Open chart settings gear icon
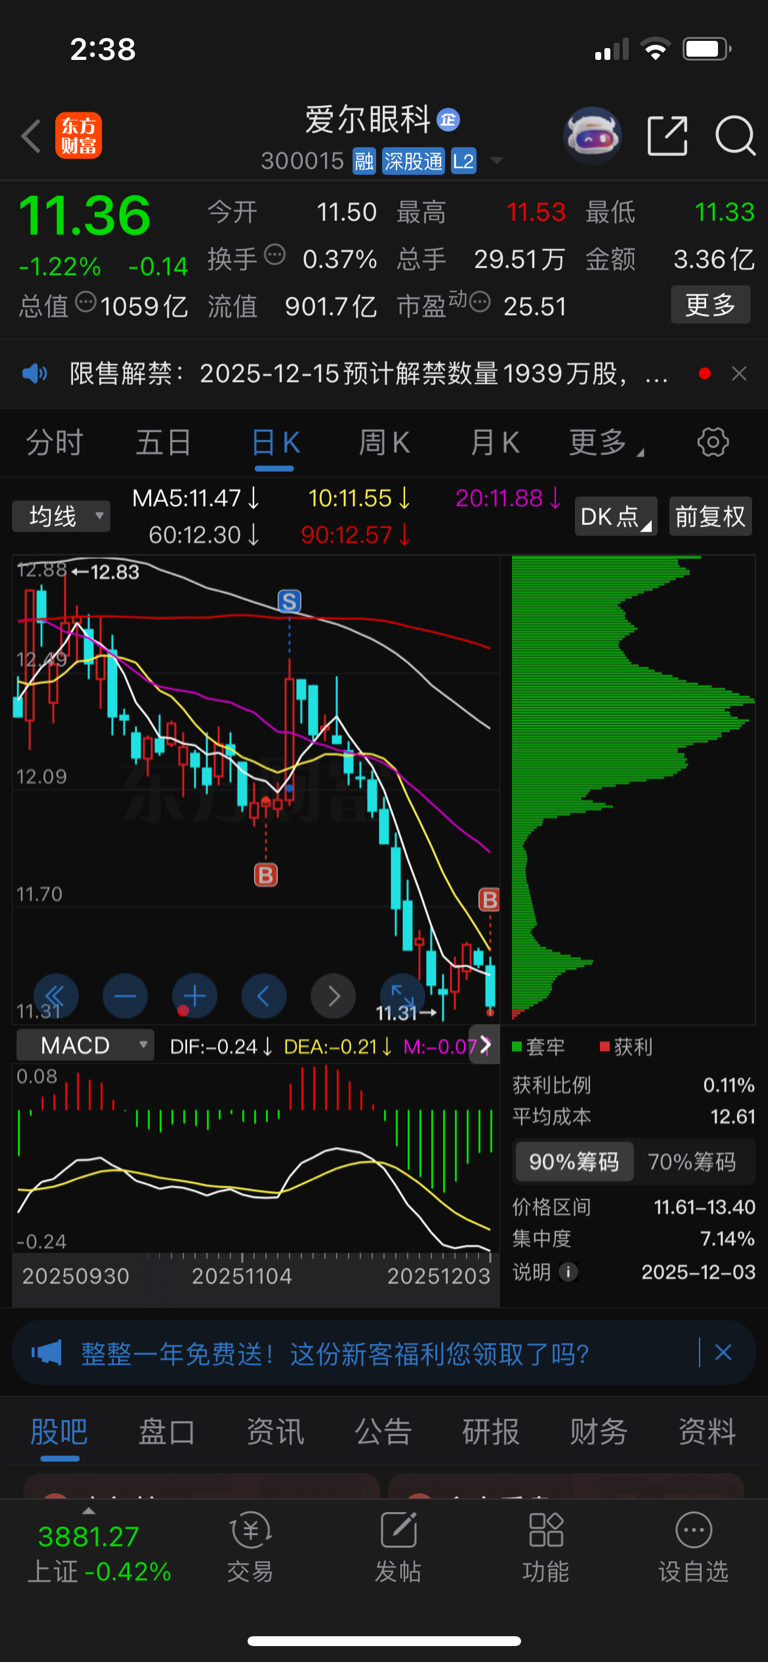768x1663 pixels. [x=713, y=442]
